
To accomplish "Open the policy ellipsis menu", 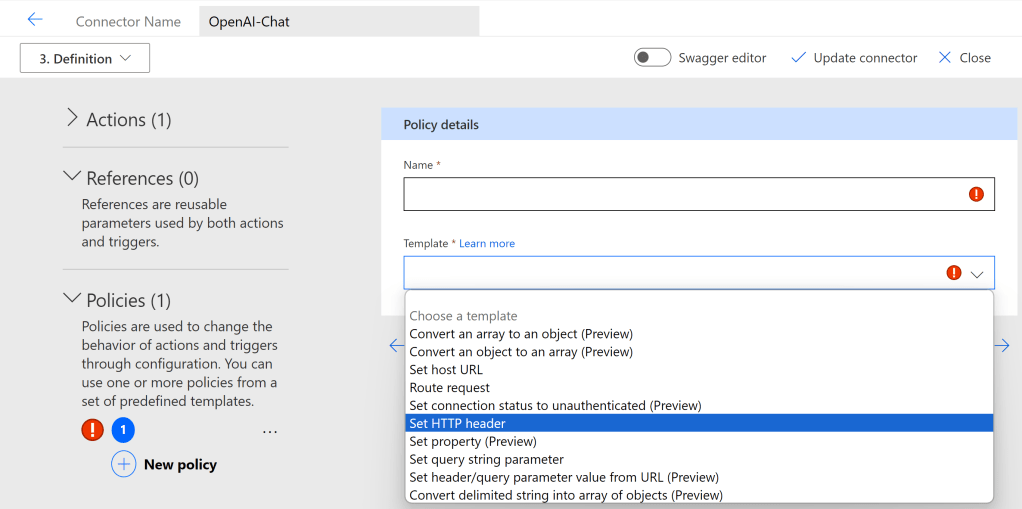I will tap(269, 431).
